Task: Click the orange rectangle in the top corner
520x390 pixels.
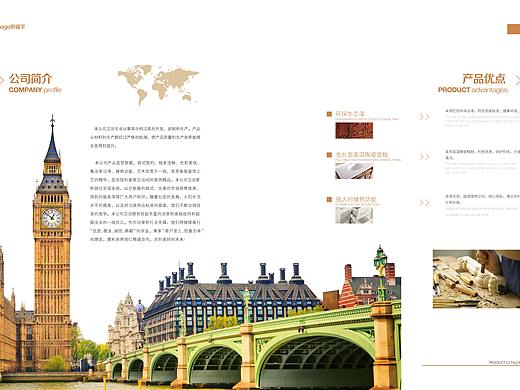Action: click(514, 29)
